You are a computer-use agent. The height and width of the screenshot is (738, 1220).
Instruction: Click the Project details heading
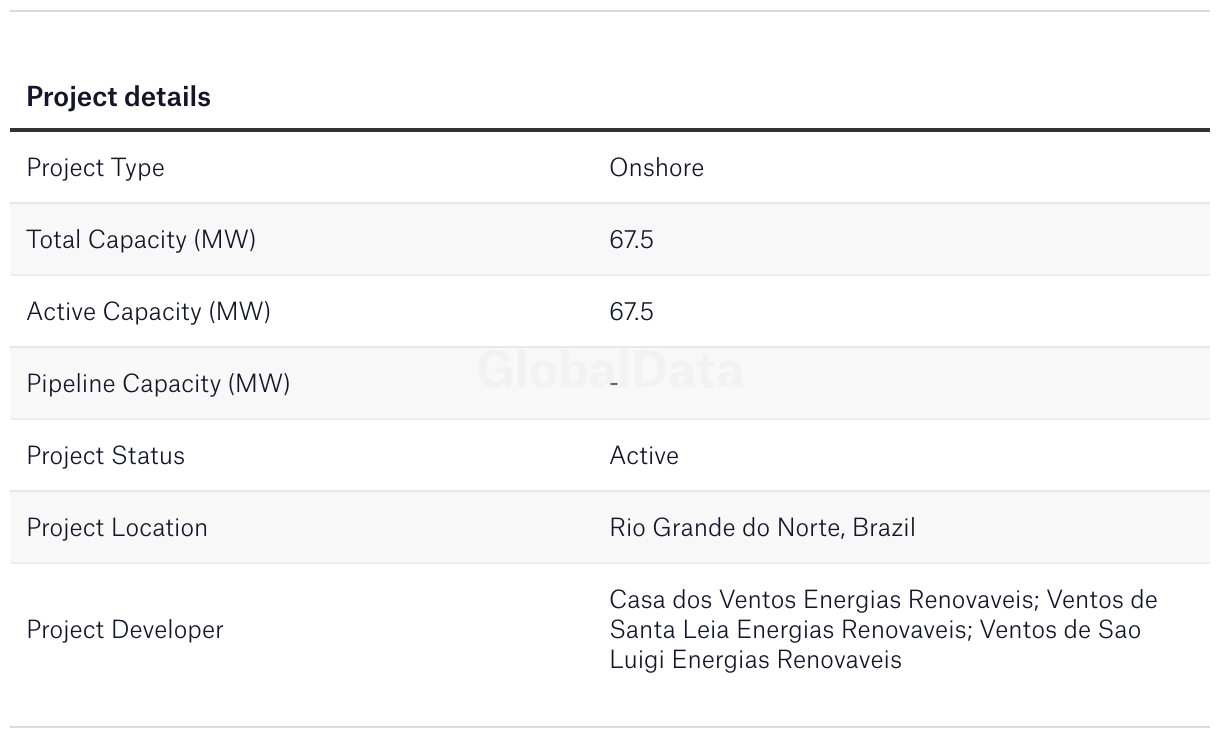(x=118, y=97)
